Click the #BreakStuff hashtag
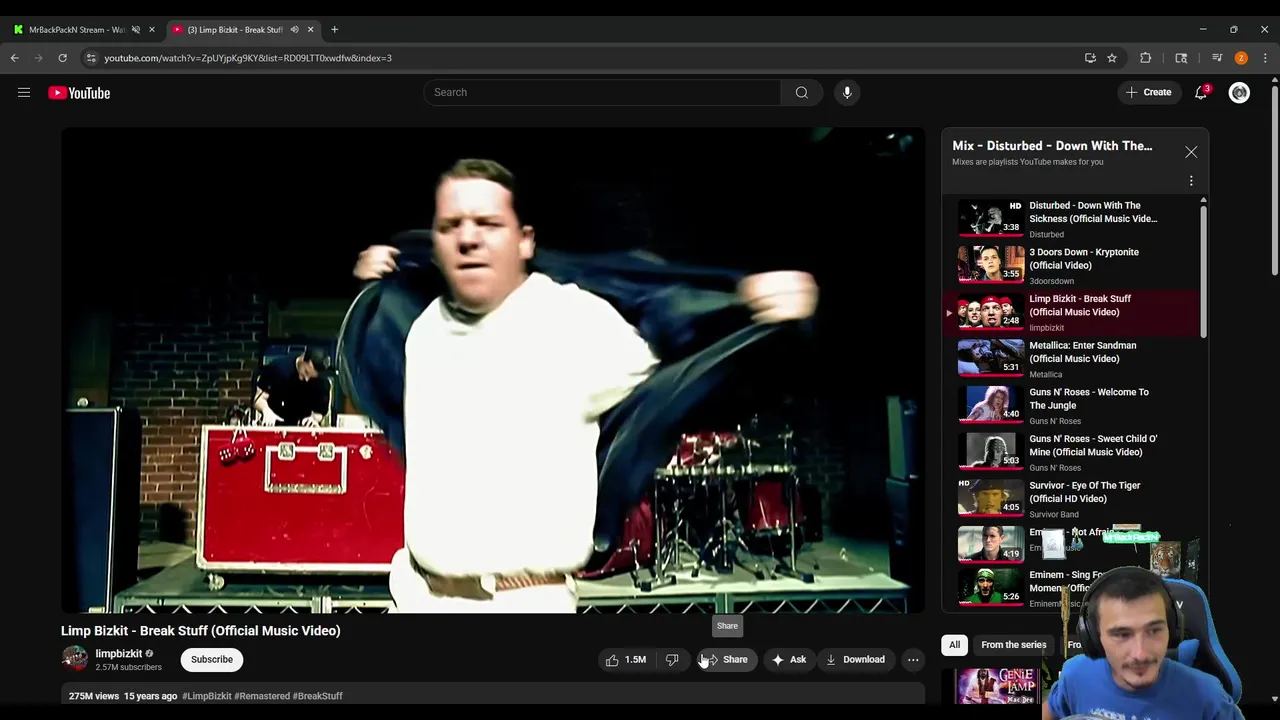This screenshot has width=1280, height=720. (x=318, y=696)
